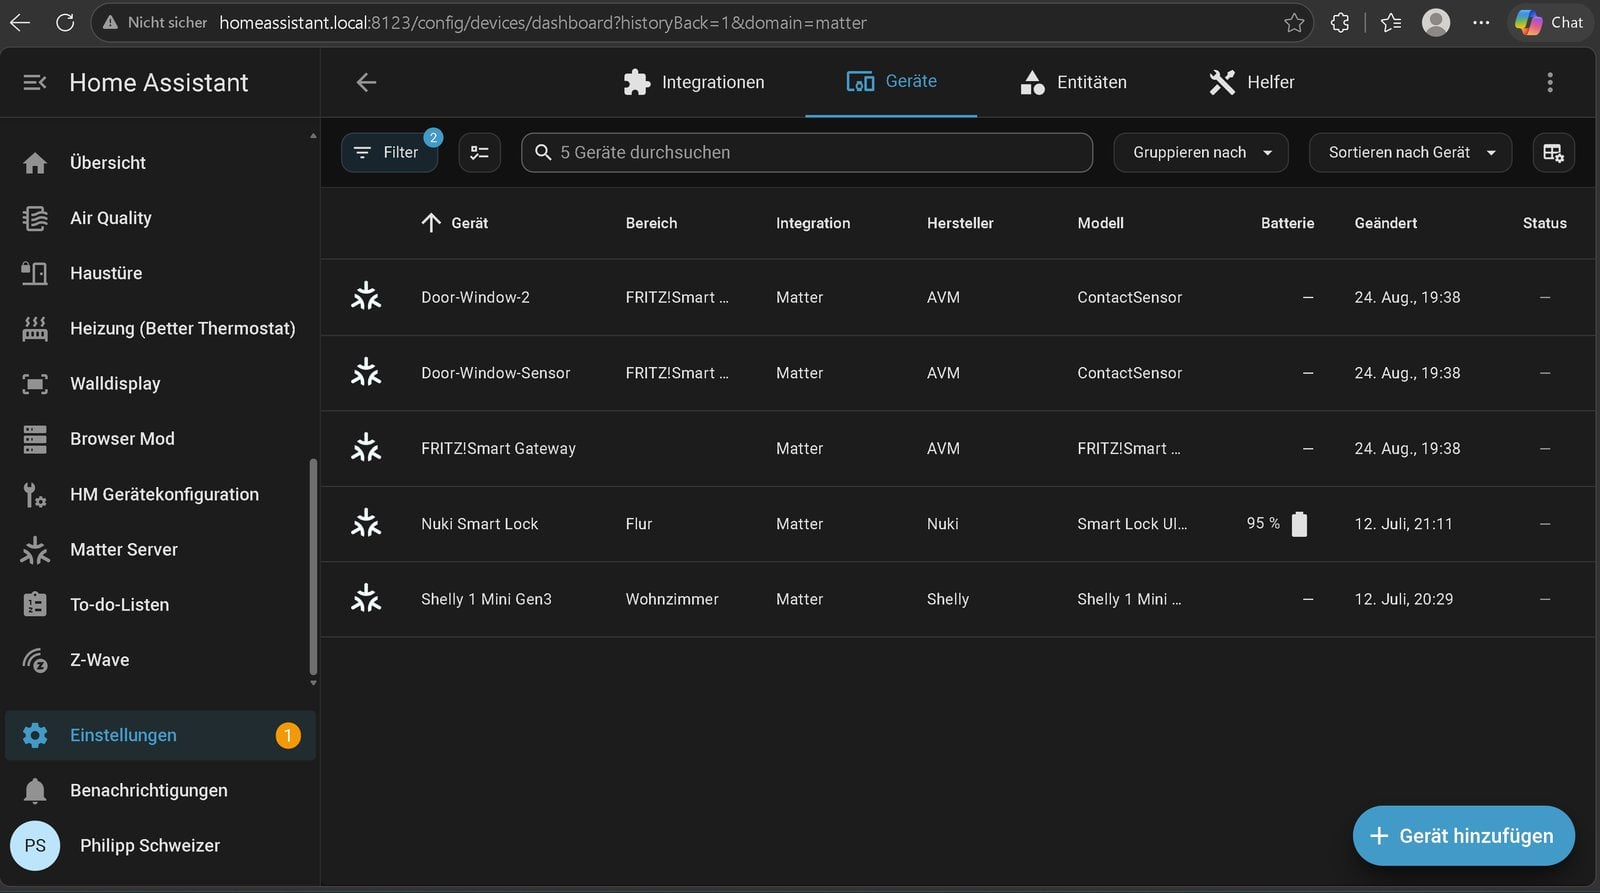
Task: Click the Flur area cell
Action: (638, 524)
